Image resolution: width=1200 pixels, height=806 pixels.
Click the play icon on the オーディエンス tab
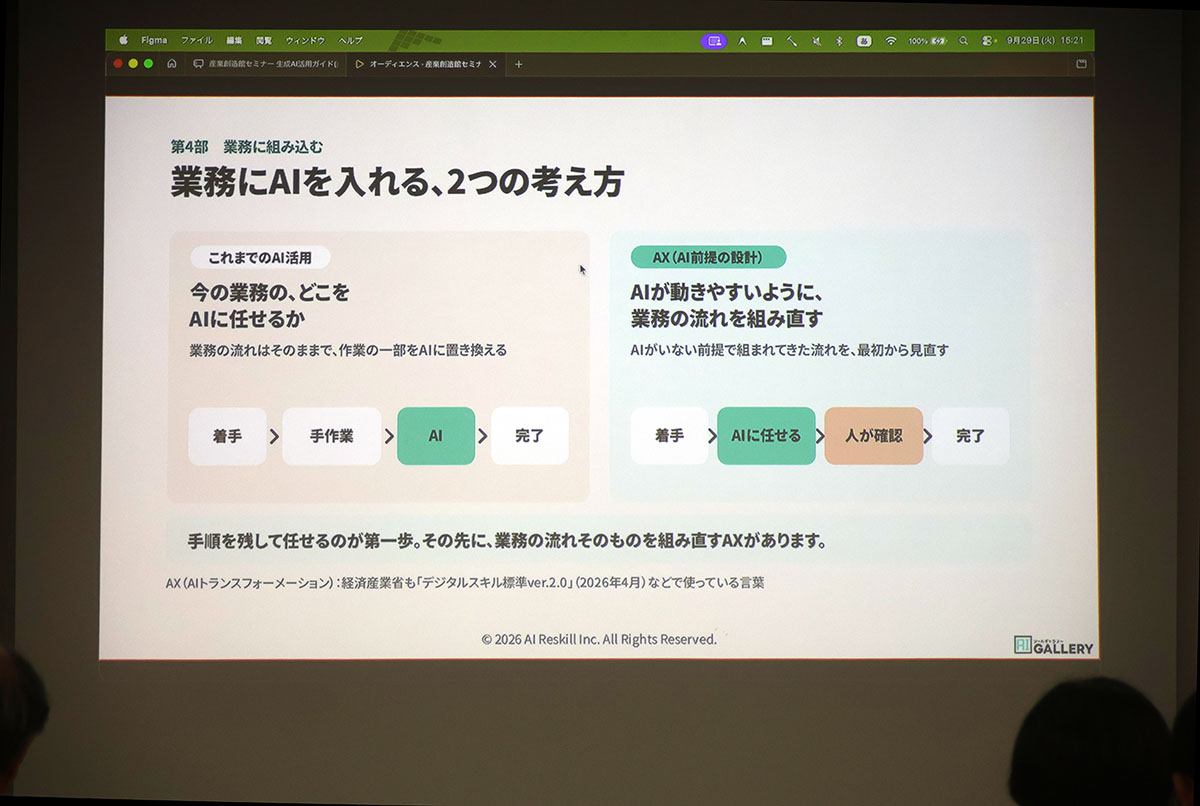pos(359,64)
